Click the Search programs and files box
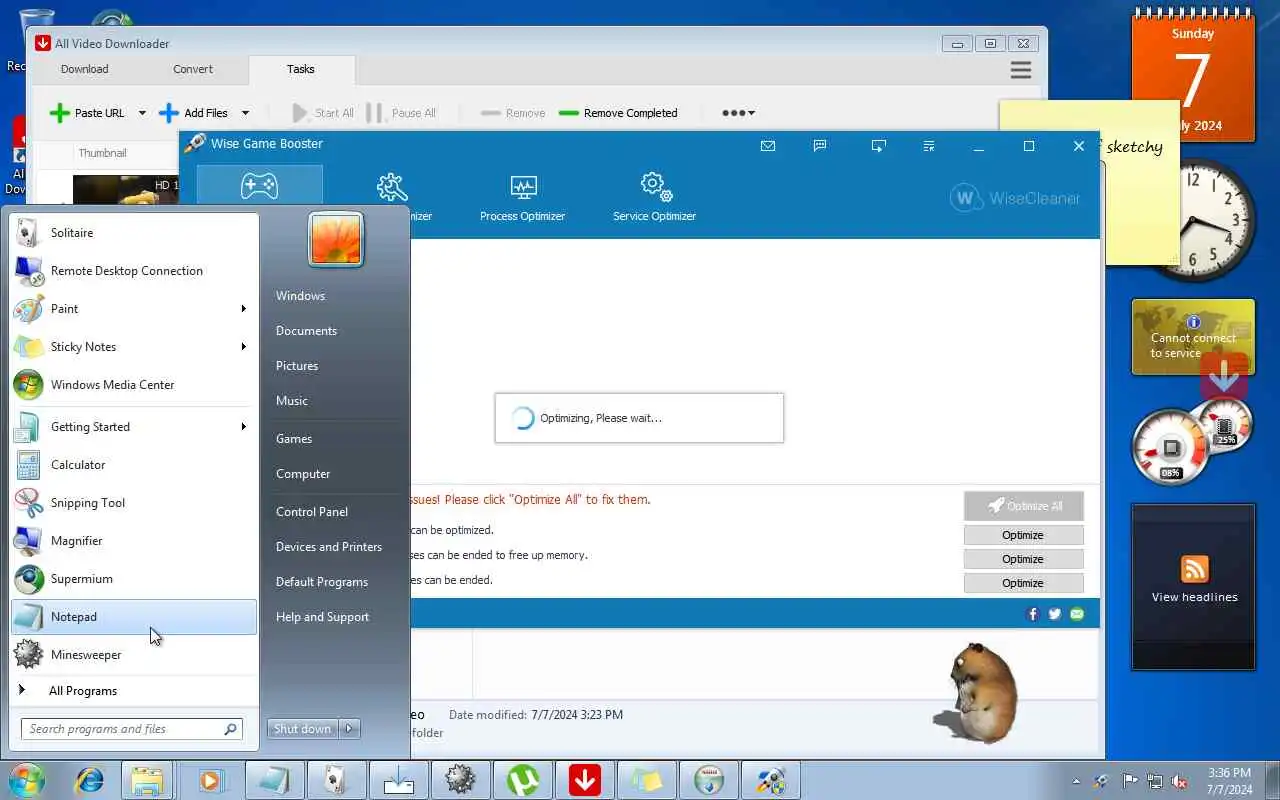 [x=131, y=729]
